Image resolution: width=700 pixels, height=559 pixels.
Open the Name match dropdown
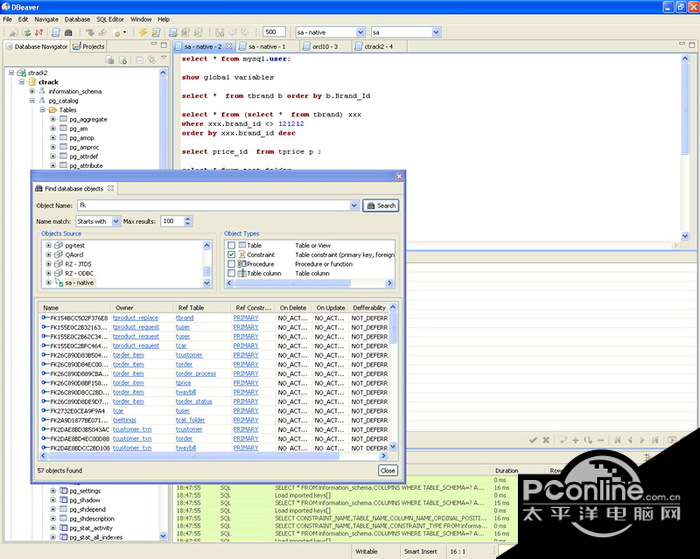pyautogui.click(x=99, y=221)
